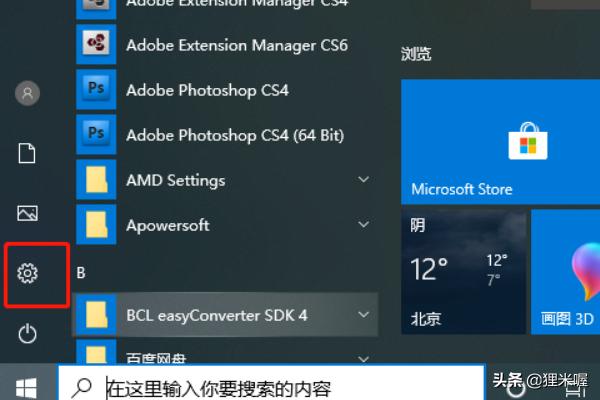The height and width of the screenshot is (400, 600).
Task: Expand the AMD Settings folder chevron
Action: point(363,180)
